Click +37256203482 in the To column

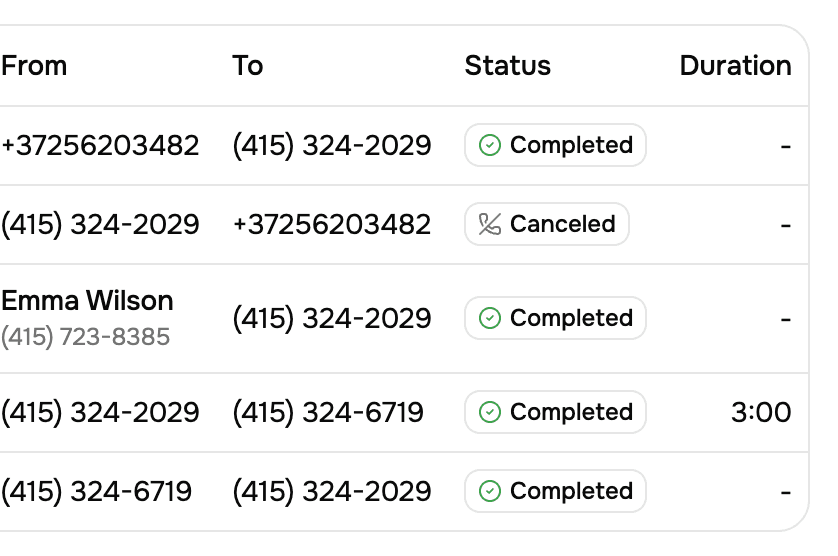click(331, 224)
